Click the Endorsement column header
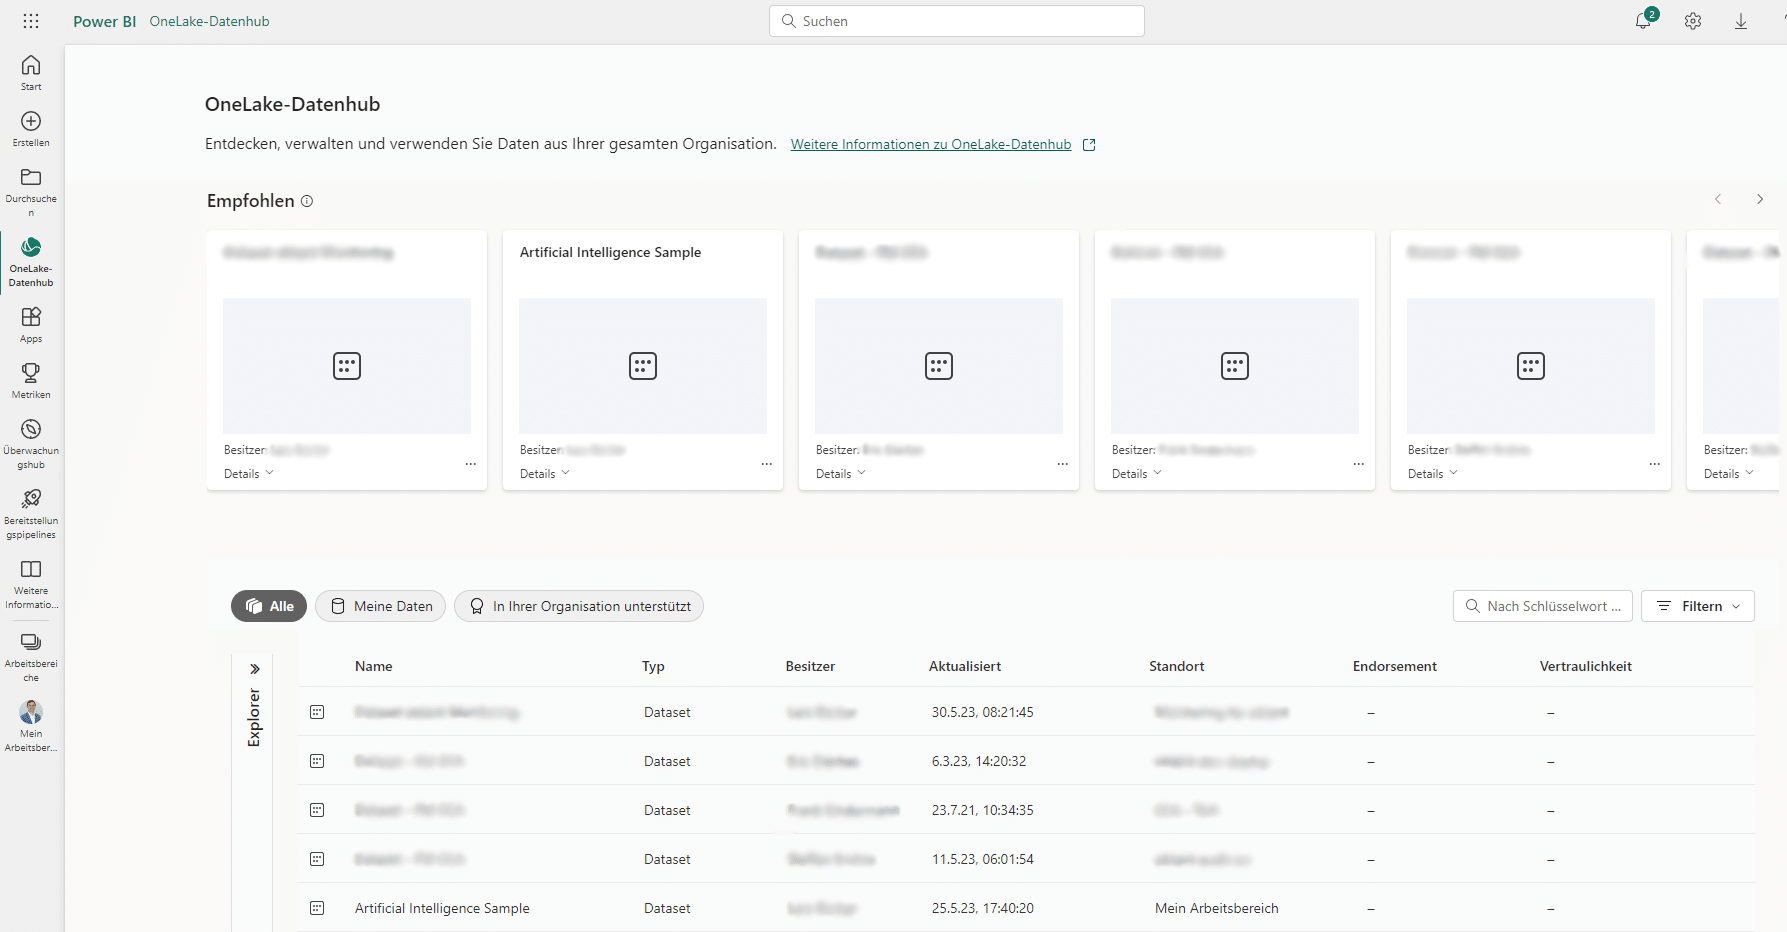Image resolution: width=1787 pixels, height=932 pixels. pyautogui.click(x=1395, y=666)
